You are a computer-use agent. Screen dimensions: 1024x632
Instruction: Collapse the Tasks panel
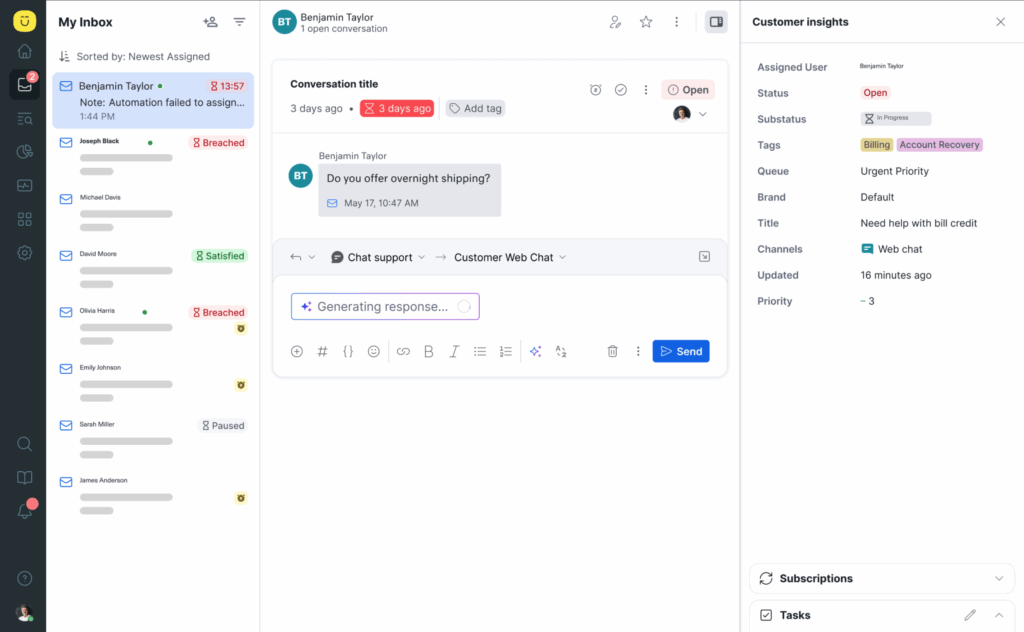pyautogui.click(x=998, y=615)
